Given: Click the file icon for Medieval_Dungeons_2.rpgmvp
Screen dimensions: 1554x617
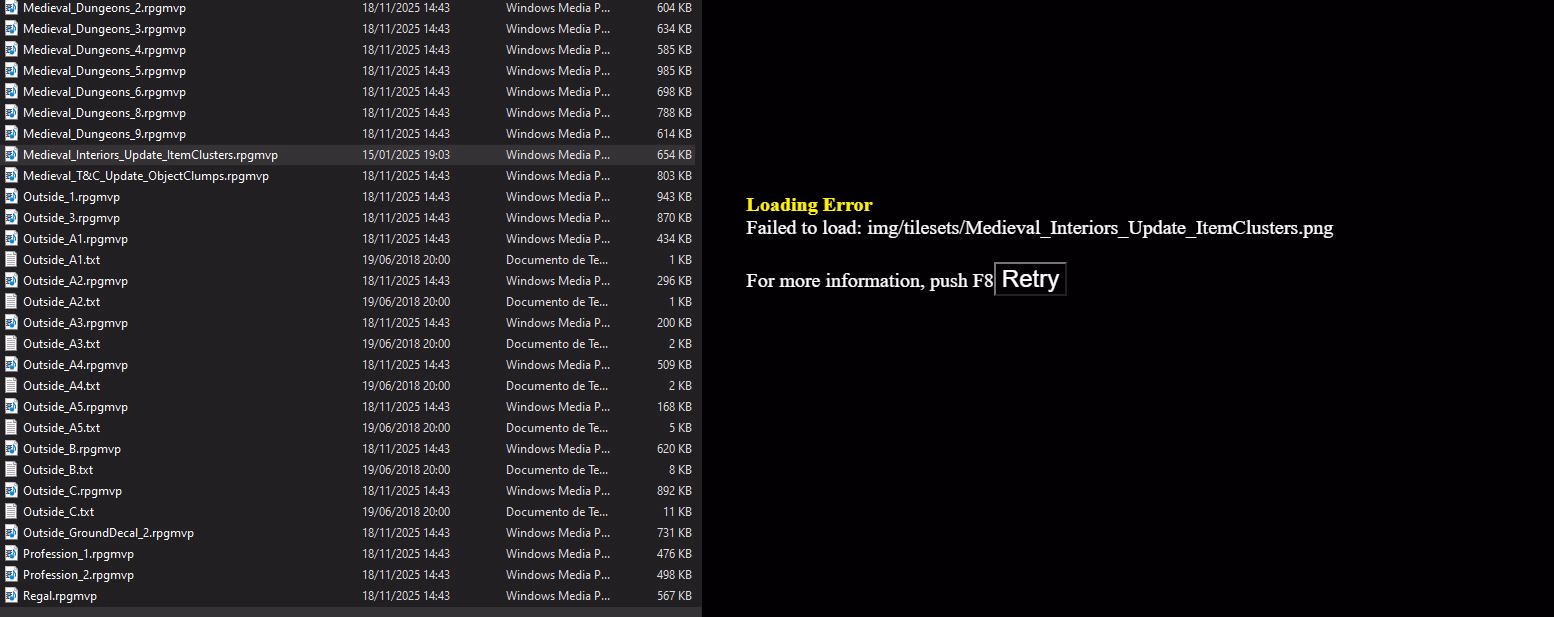Looking at the screenshot, I should 12,8.
